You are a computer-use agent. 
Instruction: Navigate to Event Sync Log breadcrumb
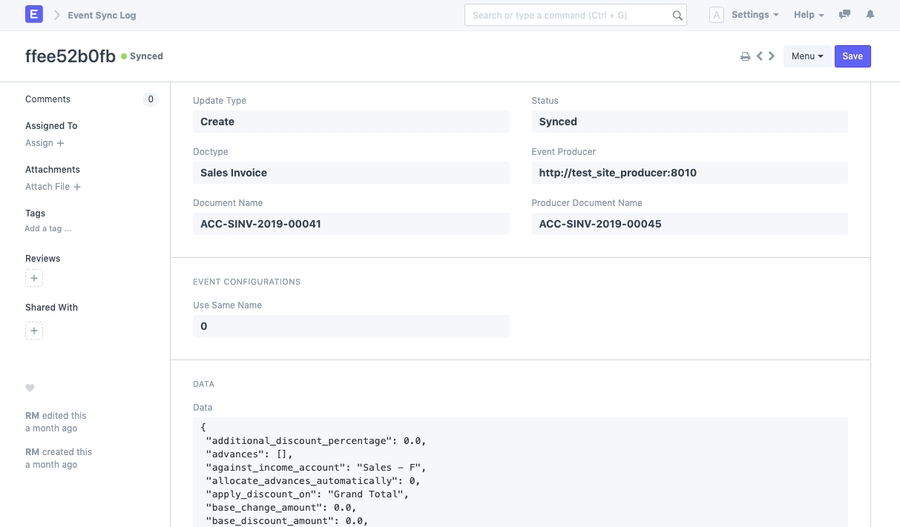(x=102, y=16)
